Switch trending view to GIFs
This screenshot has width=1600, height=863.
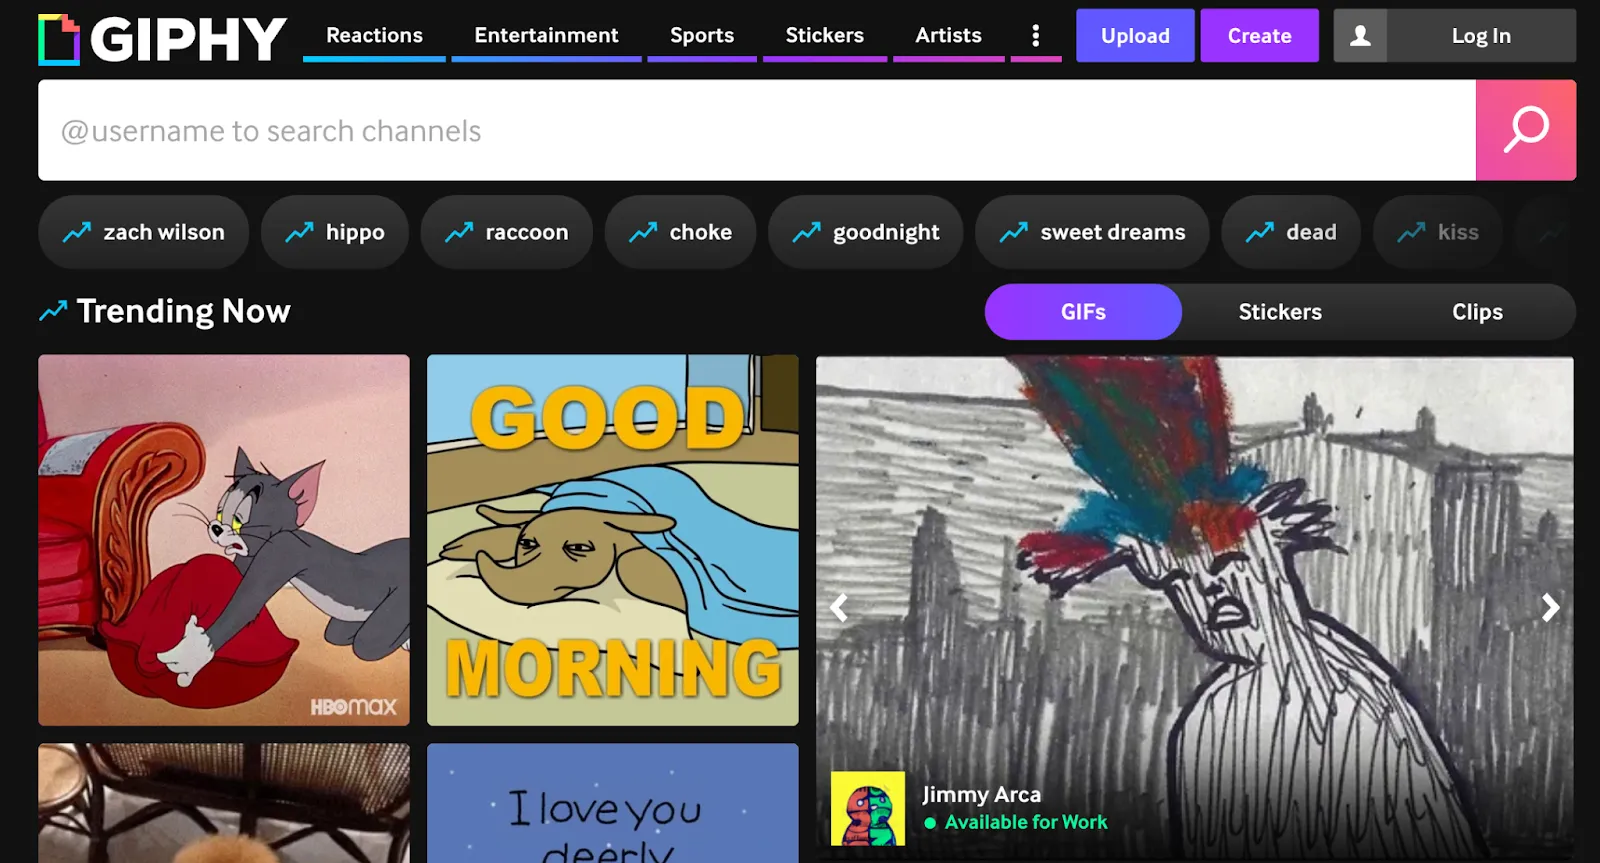(x=1083, y=312)
